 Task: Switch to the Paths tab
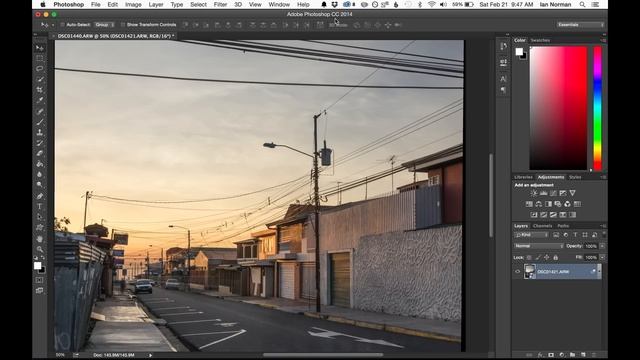pyautogui.click(x=563, y=226)
